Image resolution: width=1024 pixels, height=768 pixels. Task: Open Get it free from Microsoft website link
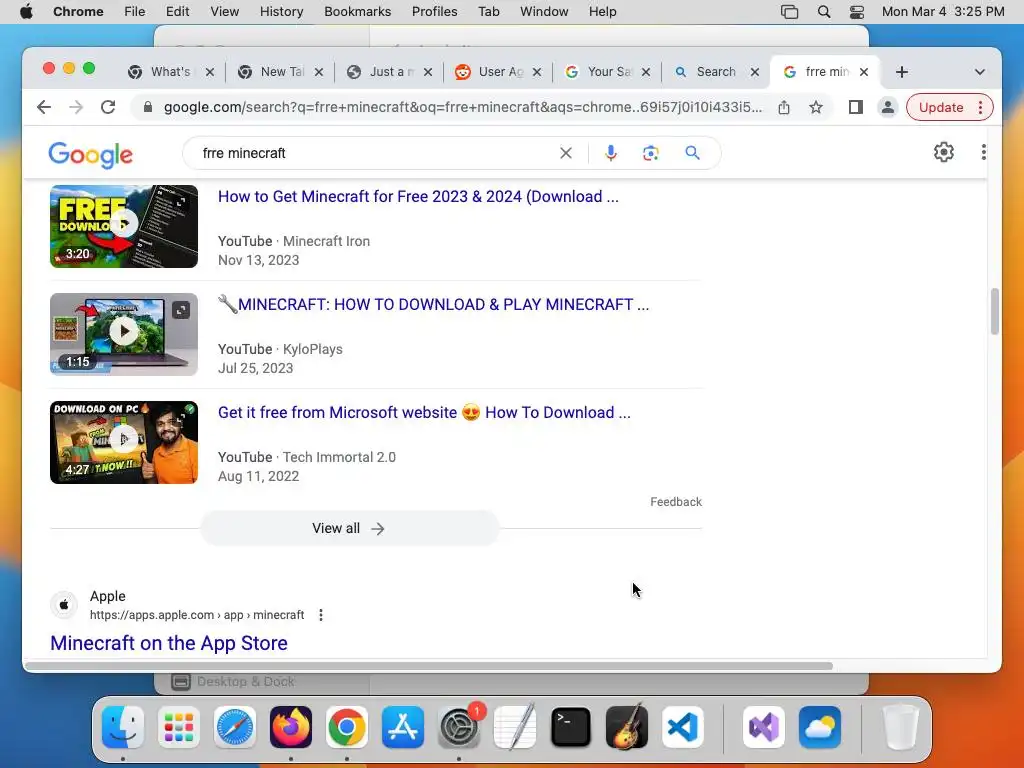[x=424, y=413]
